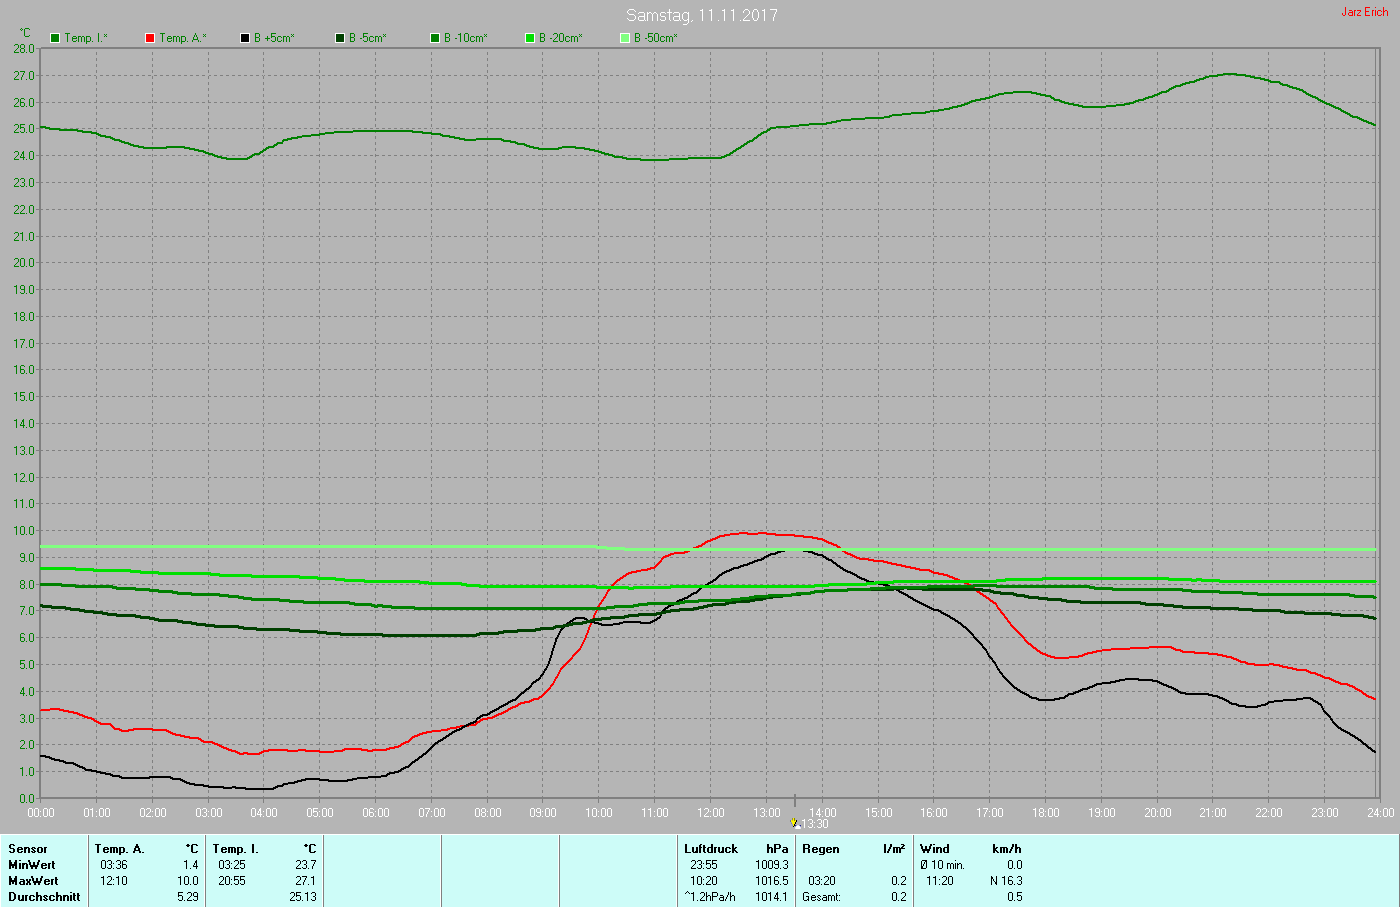Open the Jarz Erich link
Viewport: 1400px width, 907px height.
coord(1364,12)
